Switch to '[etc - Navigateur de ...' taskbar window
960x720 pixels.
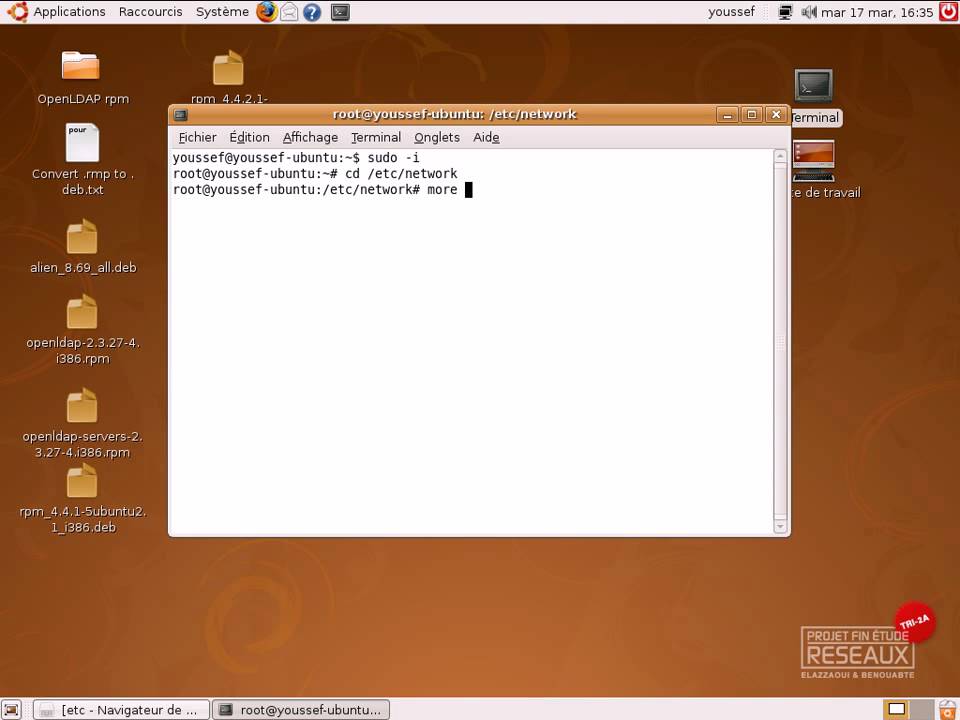click(x=121, y=710)
